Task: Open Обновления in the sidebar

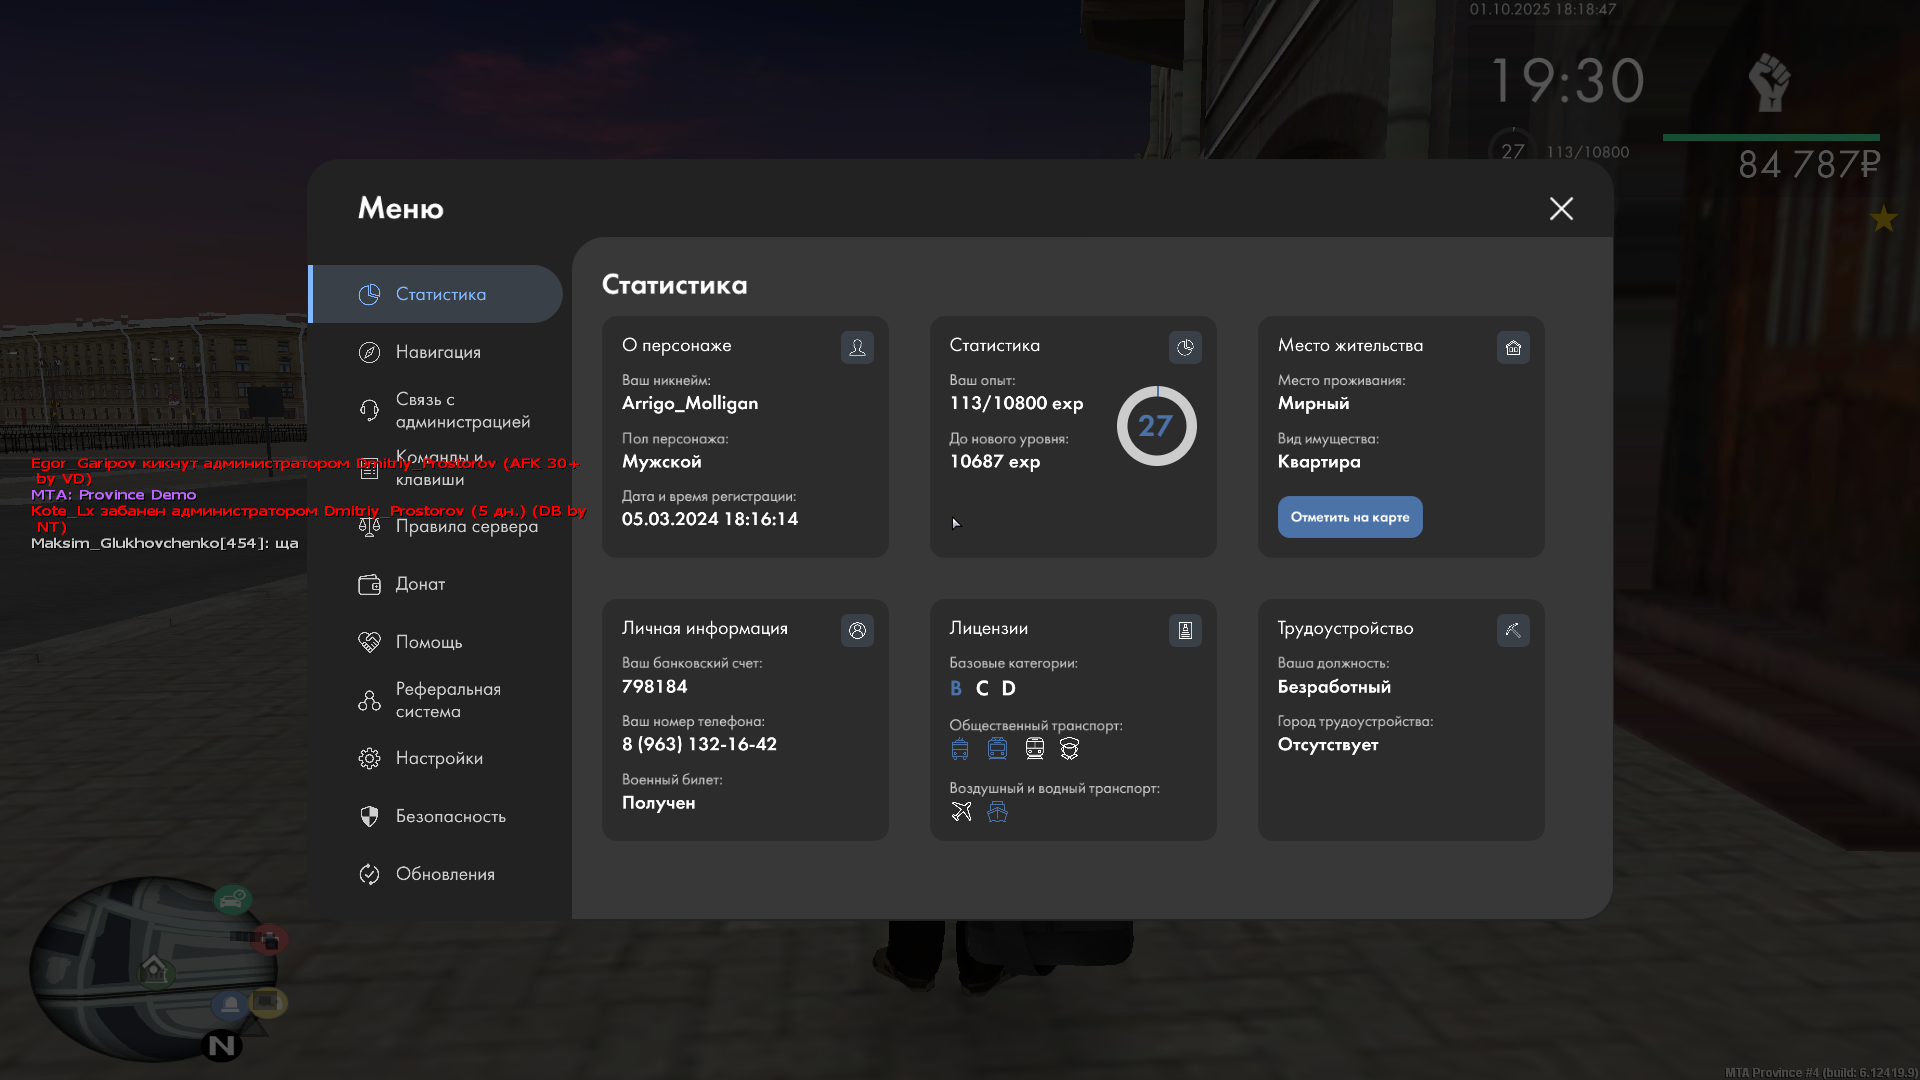Action: (445, 874)
